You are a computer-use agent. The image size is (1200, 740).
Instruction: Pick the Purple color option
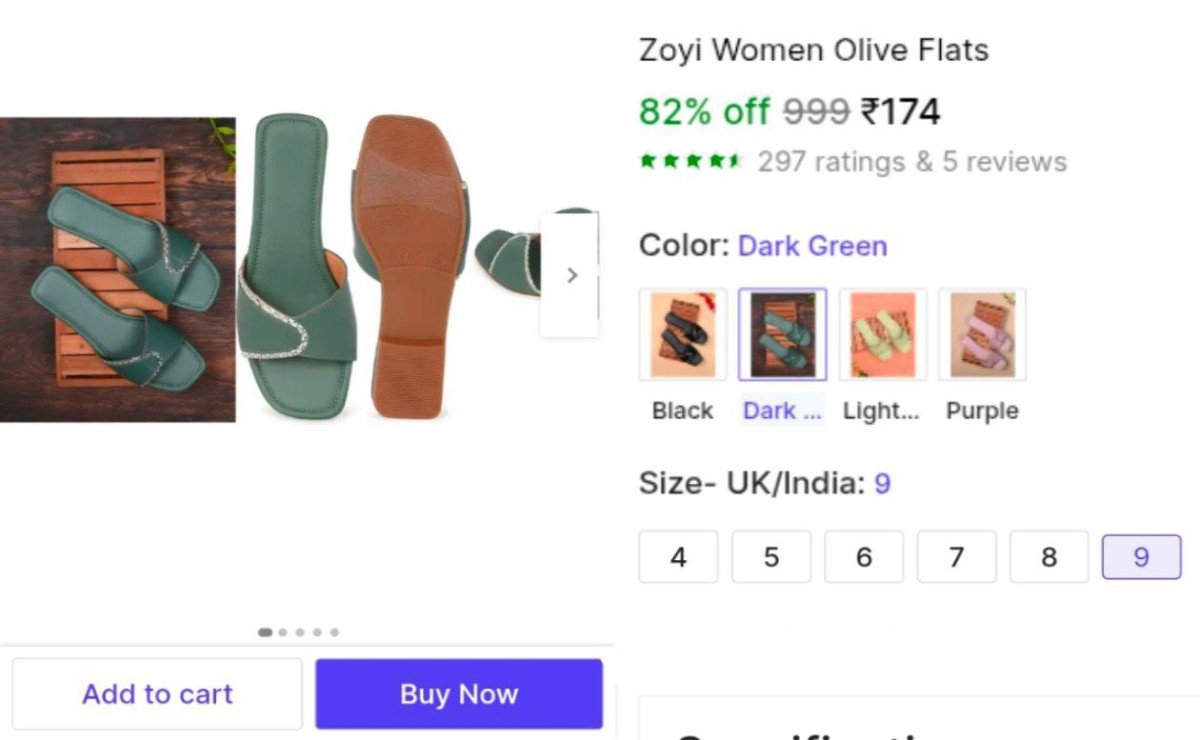(982, 334)
